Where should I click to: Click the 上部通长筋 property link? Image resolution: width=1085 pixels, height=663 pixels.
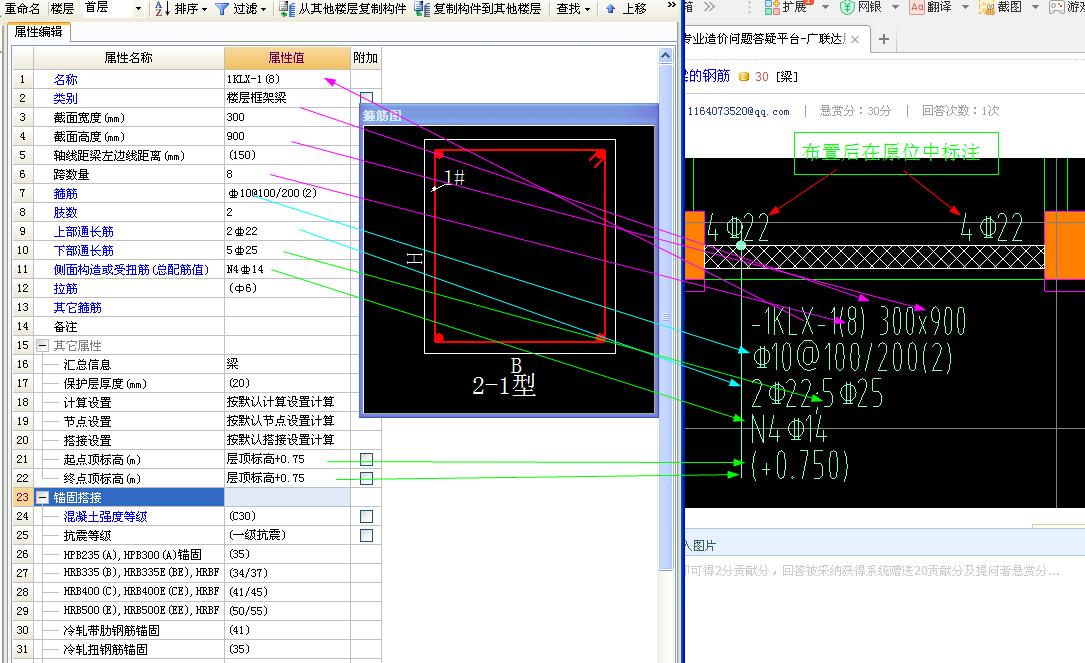click(x=84, y=232)
